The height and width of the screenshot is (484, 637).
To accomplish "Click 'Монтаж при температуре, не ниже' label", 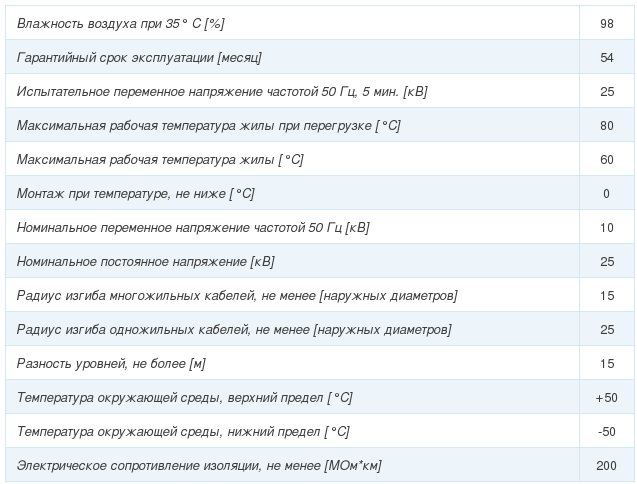I will 135,193.
